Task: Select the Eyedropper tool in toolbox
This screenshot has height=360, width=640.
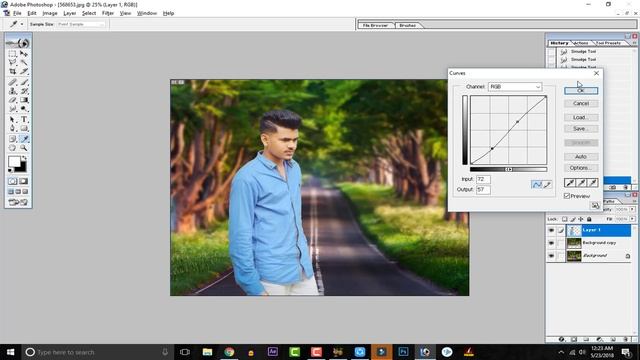Action: tap(24, 139)
